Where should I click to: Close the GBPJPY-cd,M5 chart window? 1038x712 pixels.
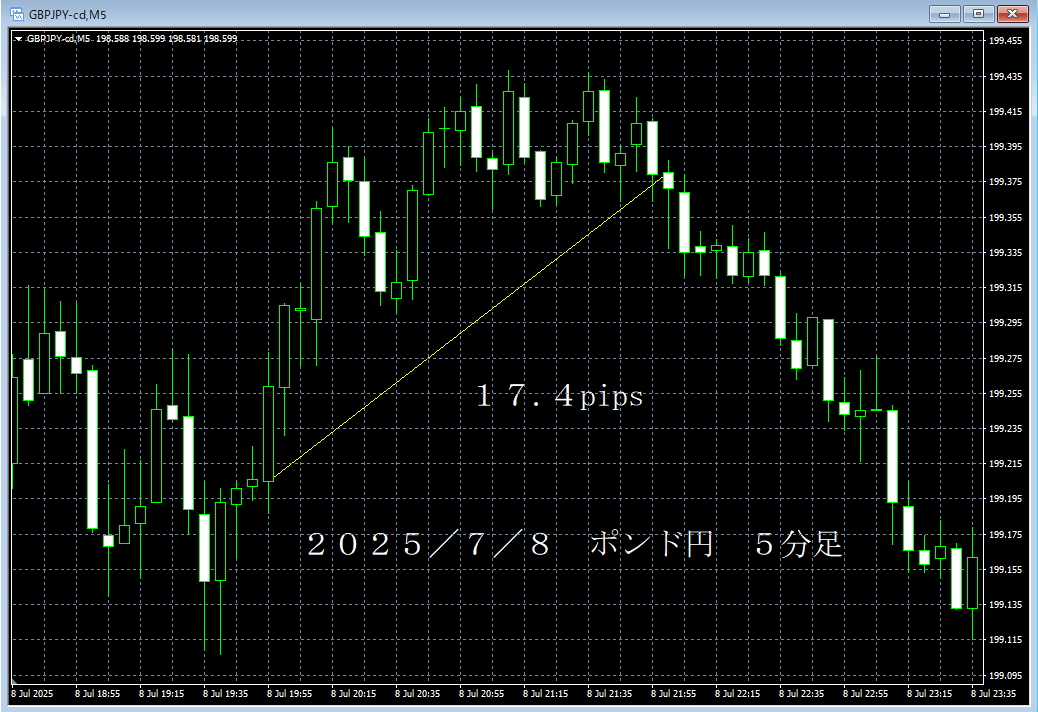pyautogui.click(x=1012, y=14)
